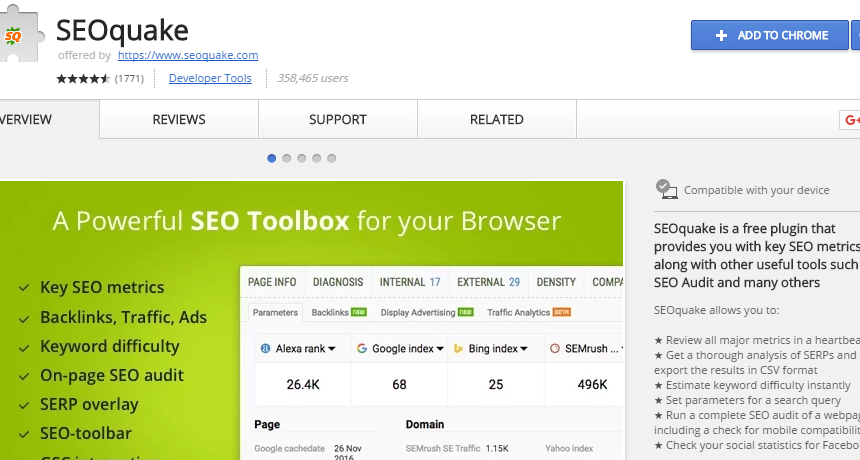Click the Google+ share button
Viewport: 860px width, 460px height.
(850, 120)
